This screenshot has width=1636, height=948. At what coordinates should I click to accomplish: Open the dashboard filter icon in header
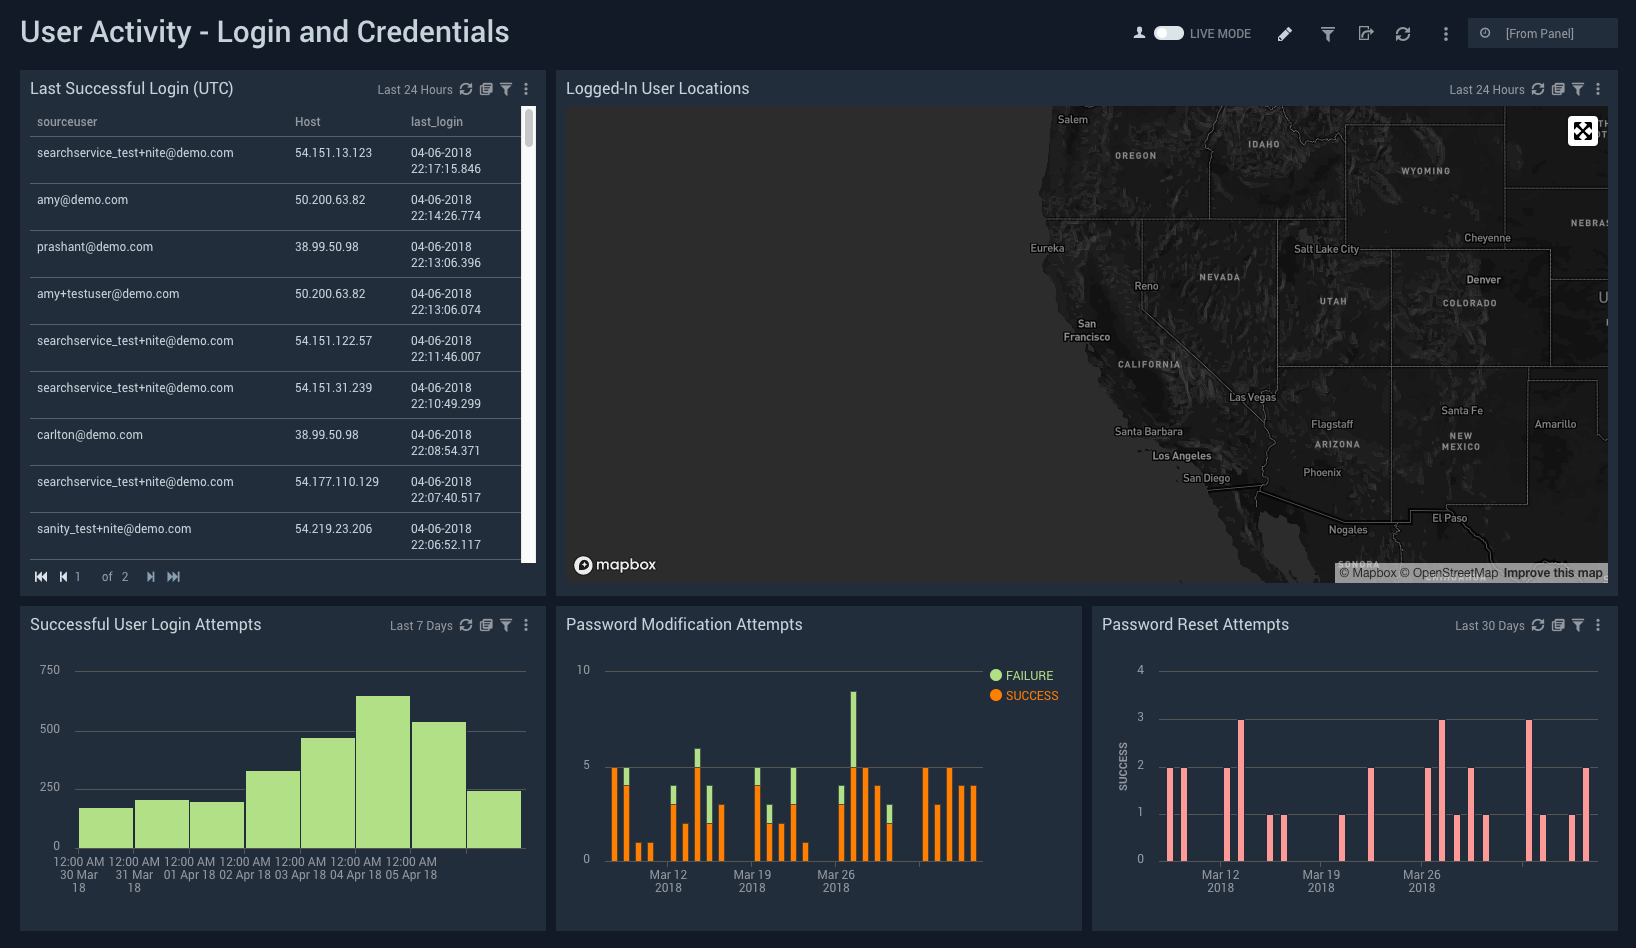pyautogui.click(x=1328, y=34)
